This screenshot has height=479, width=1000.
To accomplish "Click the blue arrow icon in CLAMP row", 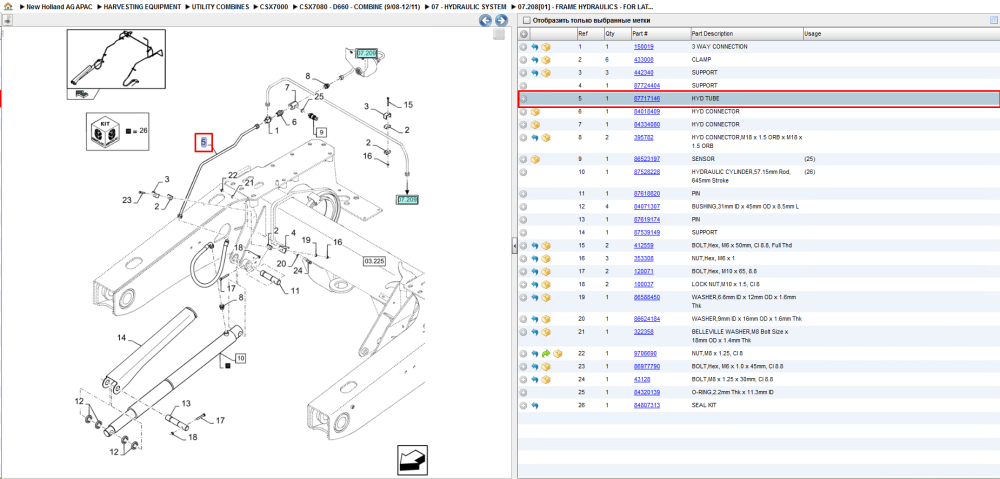I will (x=535, y=60).
